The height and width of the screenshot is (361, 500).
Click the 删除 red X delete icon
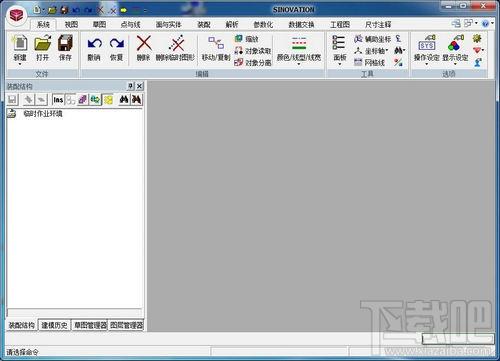144,44
